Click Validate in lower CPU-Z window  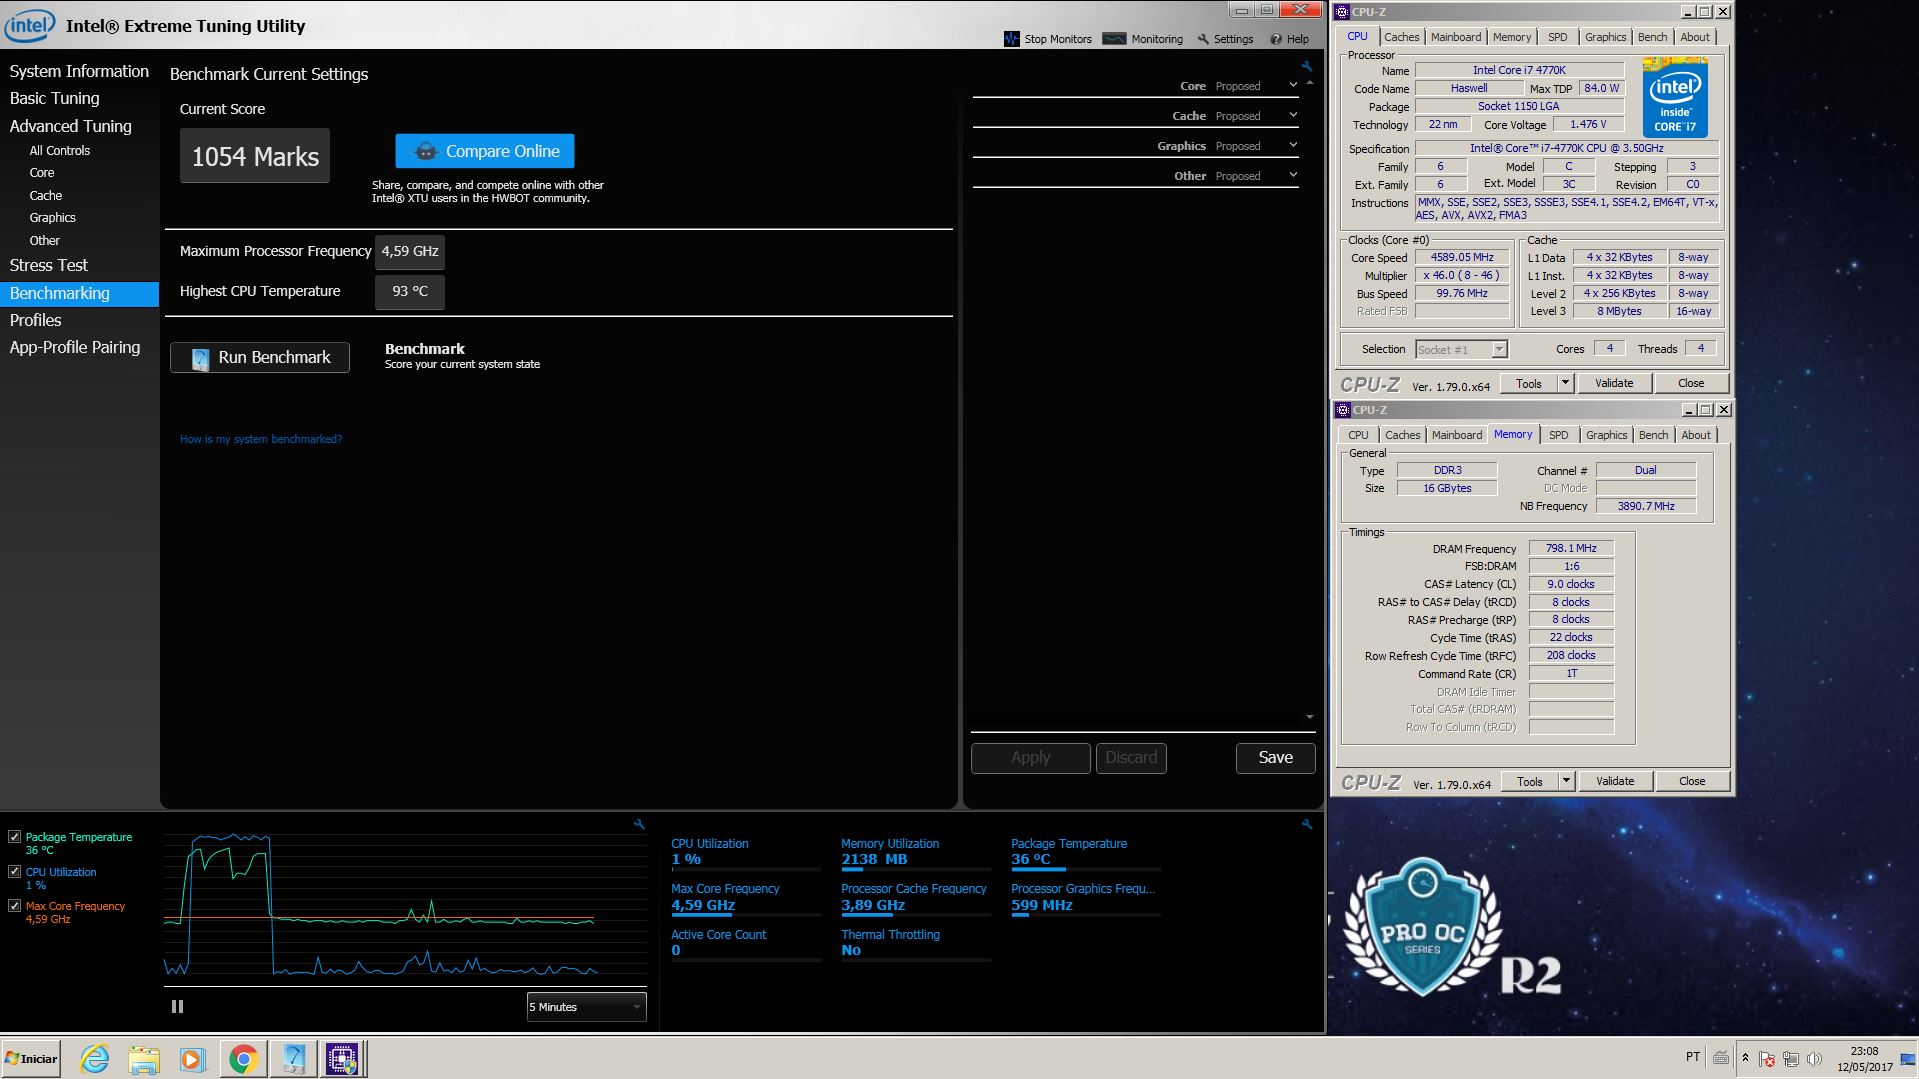pos(1615,781)
